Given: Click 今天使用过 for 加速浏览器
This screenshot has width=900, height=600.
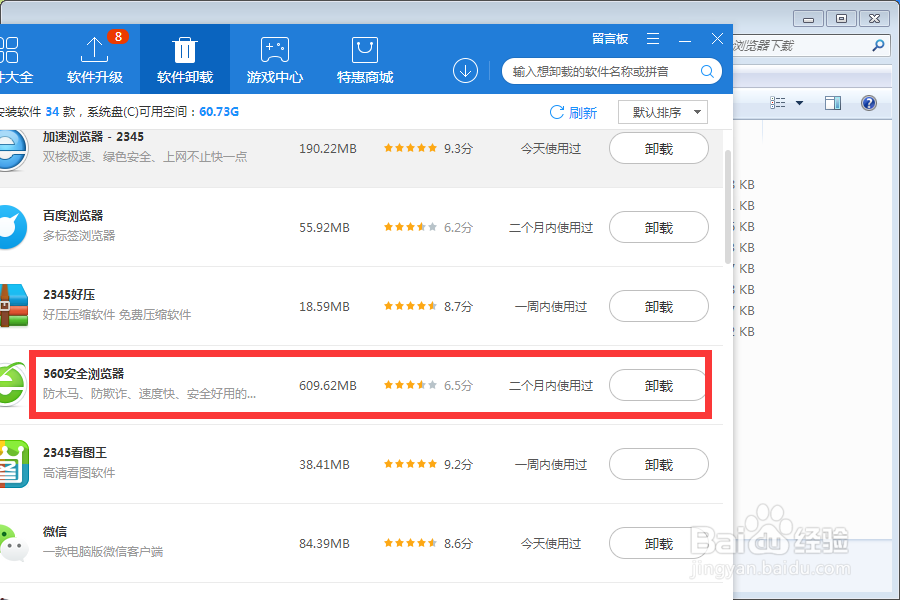Looking at the screenshot, I should tap(550, 149).
